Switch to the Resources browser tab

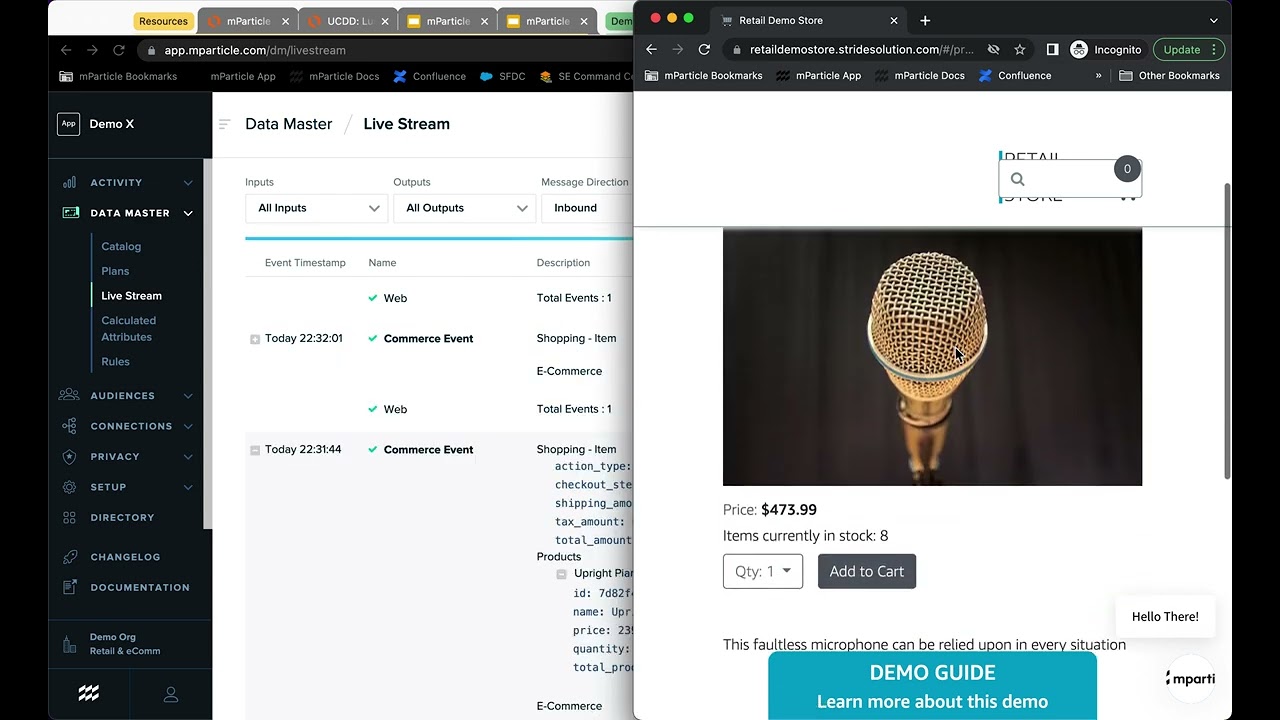(x=163, y=21)
